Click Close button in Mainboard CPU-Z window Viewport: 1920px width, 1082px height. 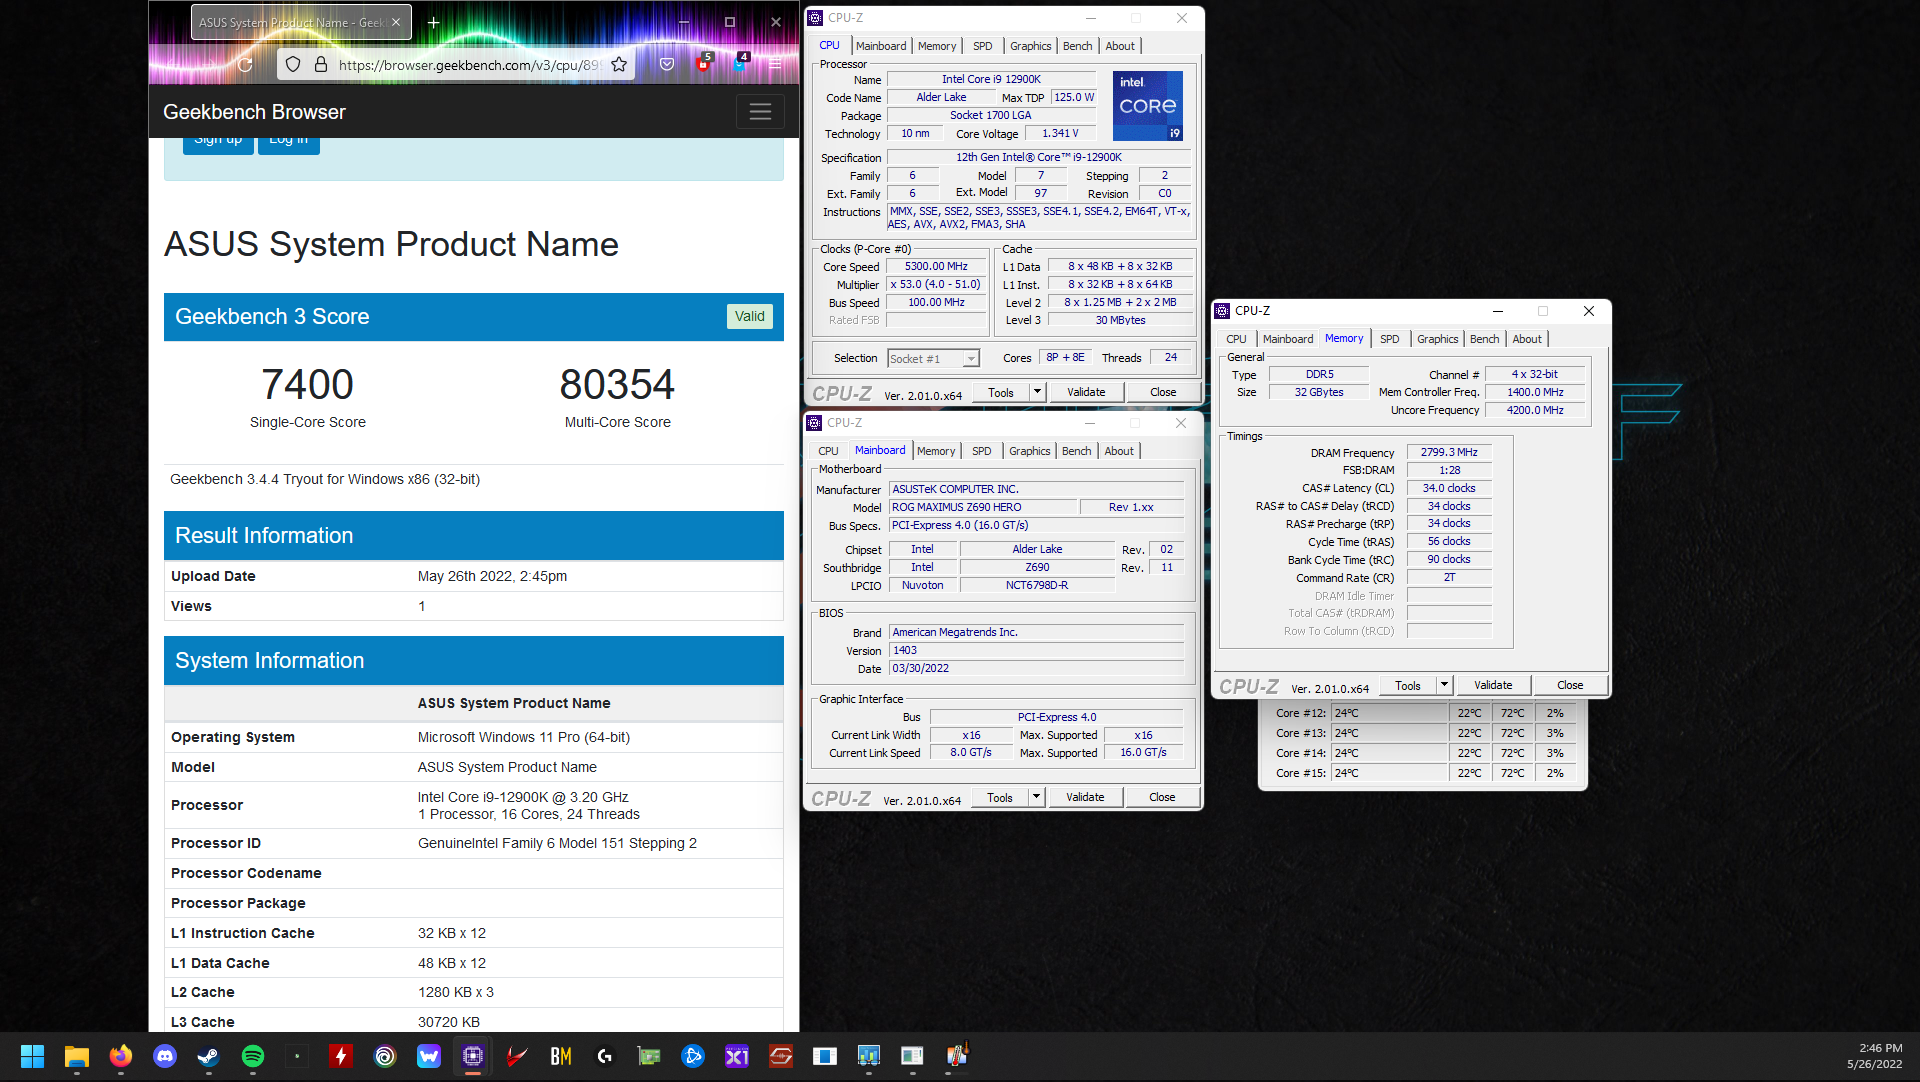(1162, 797)
